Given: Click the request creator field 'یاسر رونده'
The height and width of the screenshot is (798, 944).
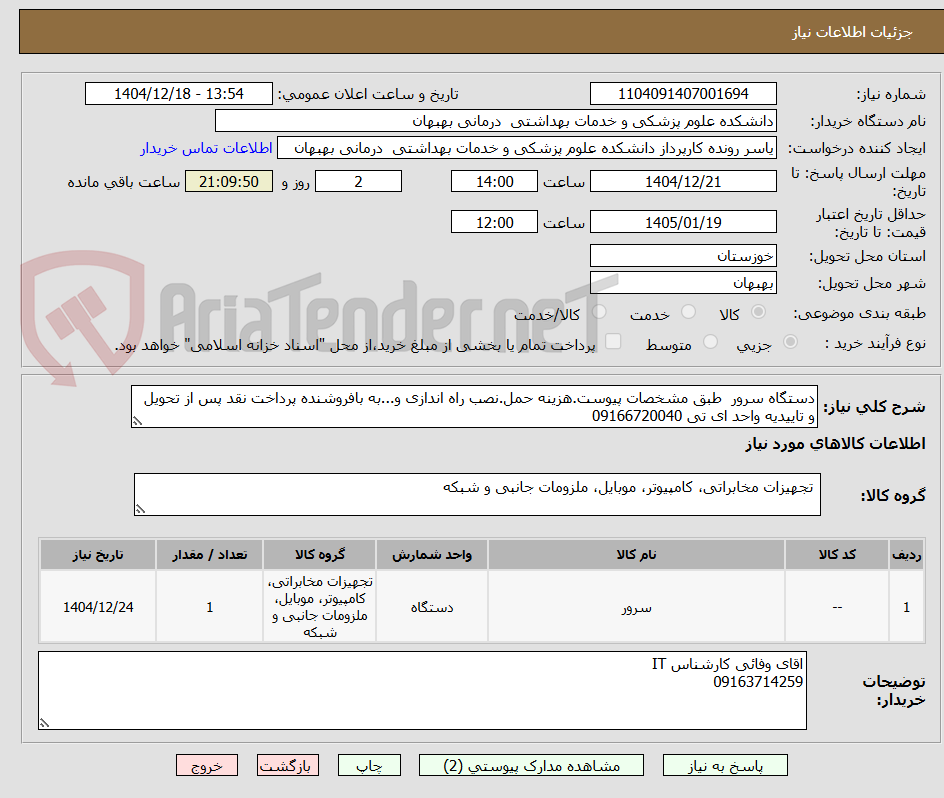Looking at the screenshot, I should [527, 148].
